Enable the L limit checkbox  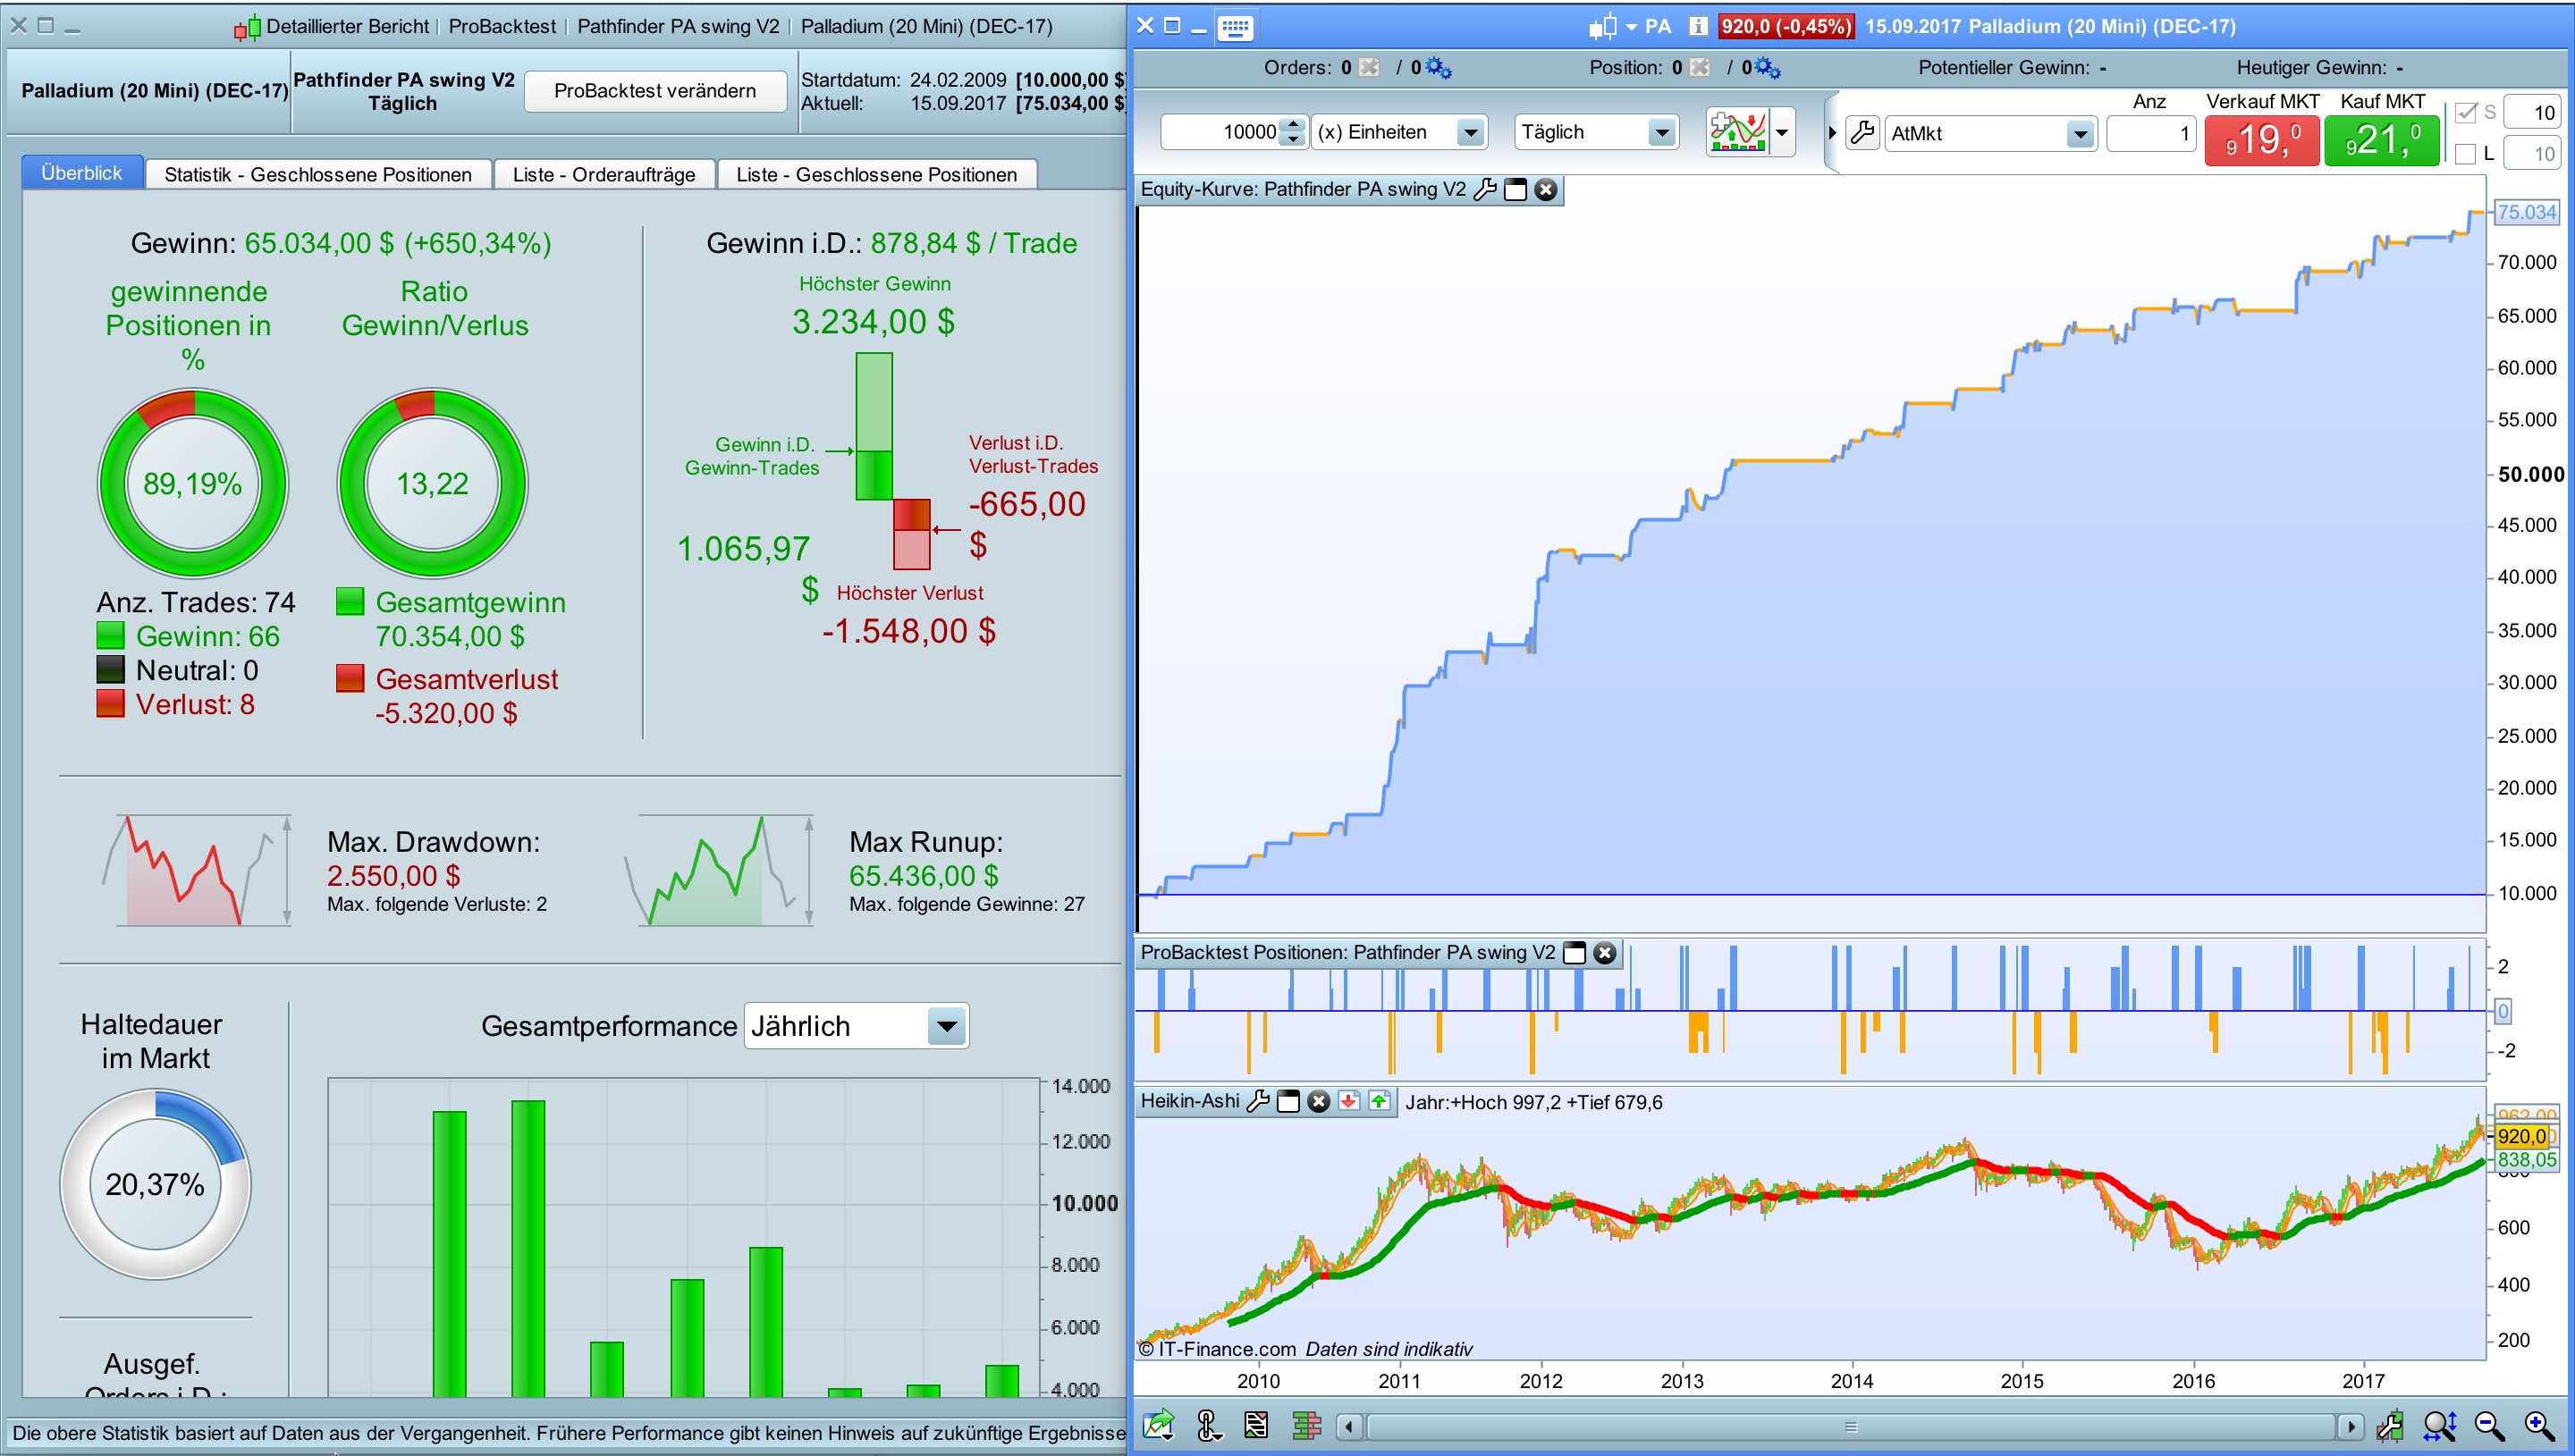tap(2465, 154)
